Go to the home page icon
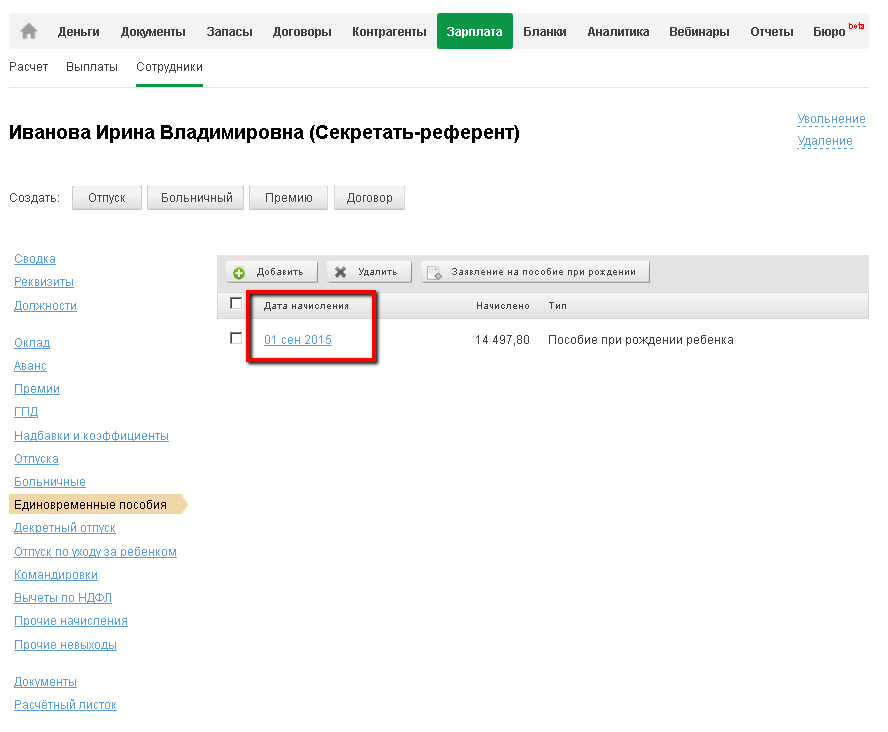 click(x=29, y=31)
